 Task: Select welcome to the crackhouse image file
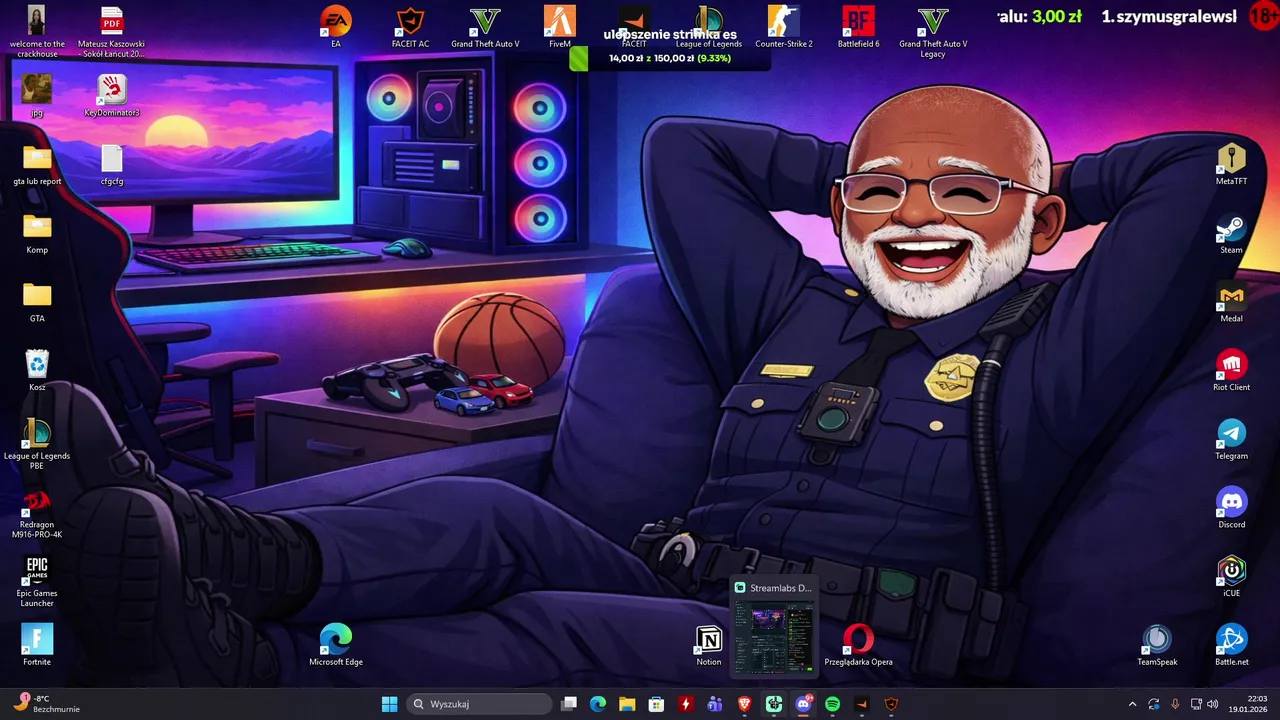coord(37,31)
